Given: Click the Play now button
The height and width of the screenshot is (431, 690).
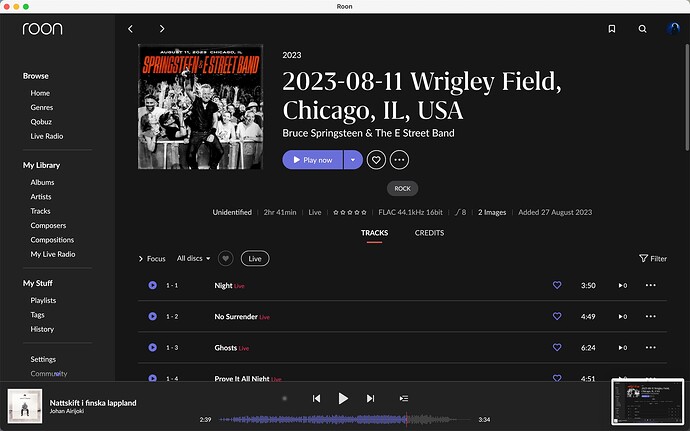Looking at the screenshot, I should [x=312, y=160].
